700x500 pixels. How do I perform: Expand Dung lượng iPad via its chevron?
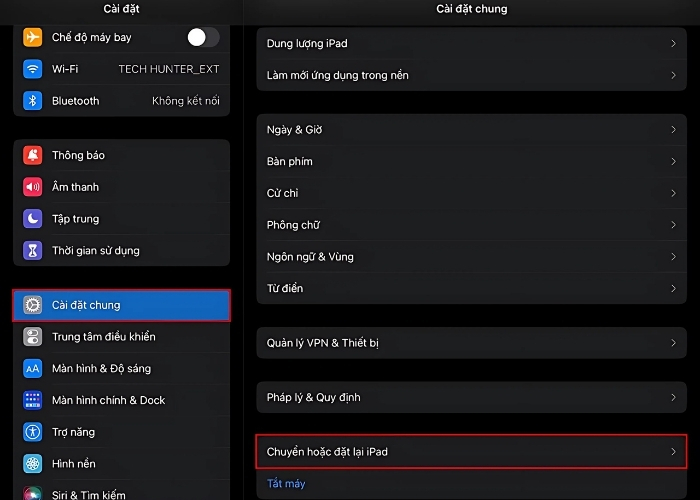pyautogui.click(x=673, y=44)
